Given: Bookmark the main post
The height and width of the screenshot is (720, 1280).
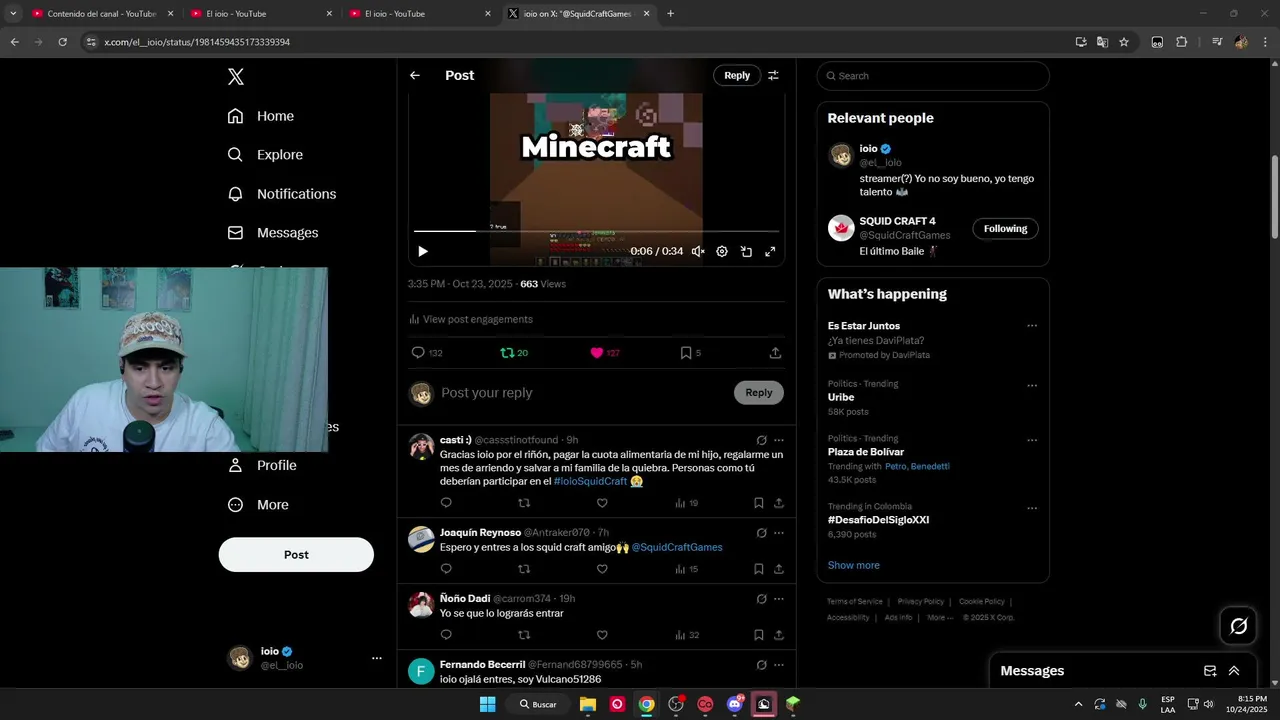Looking at the screenshot, I should pyautogui.click(x=690, y=353).
